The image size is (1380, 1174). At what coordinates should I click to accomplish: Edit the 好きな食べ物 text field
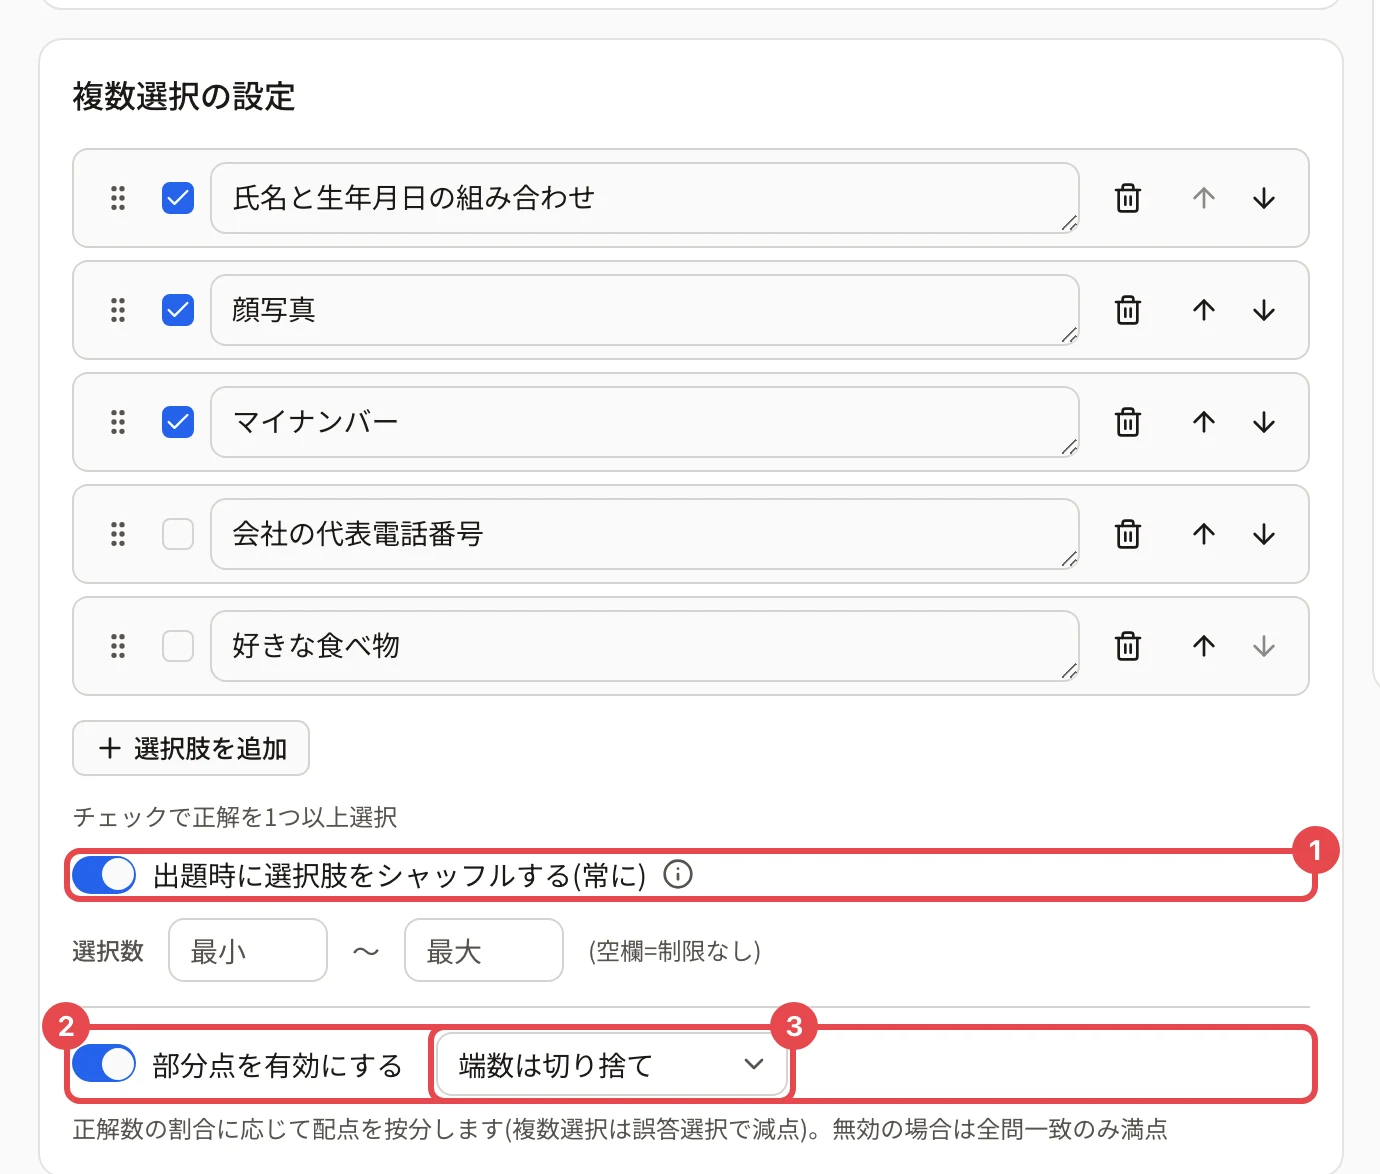(x=645, y=646)
